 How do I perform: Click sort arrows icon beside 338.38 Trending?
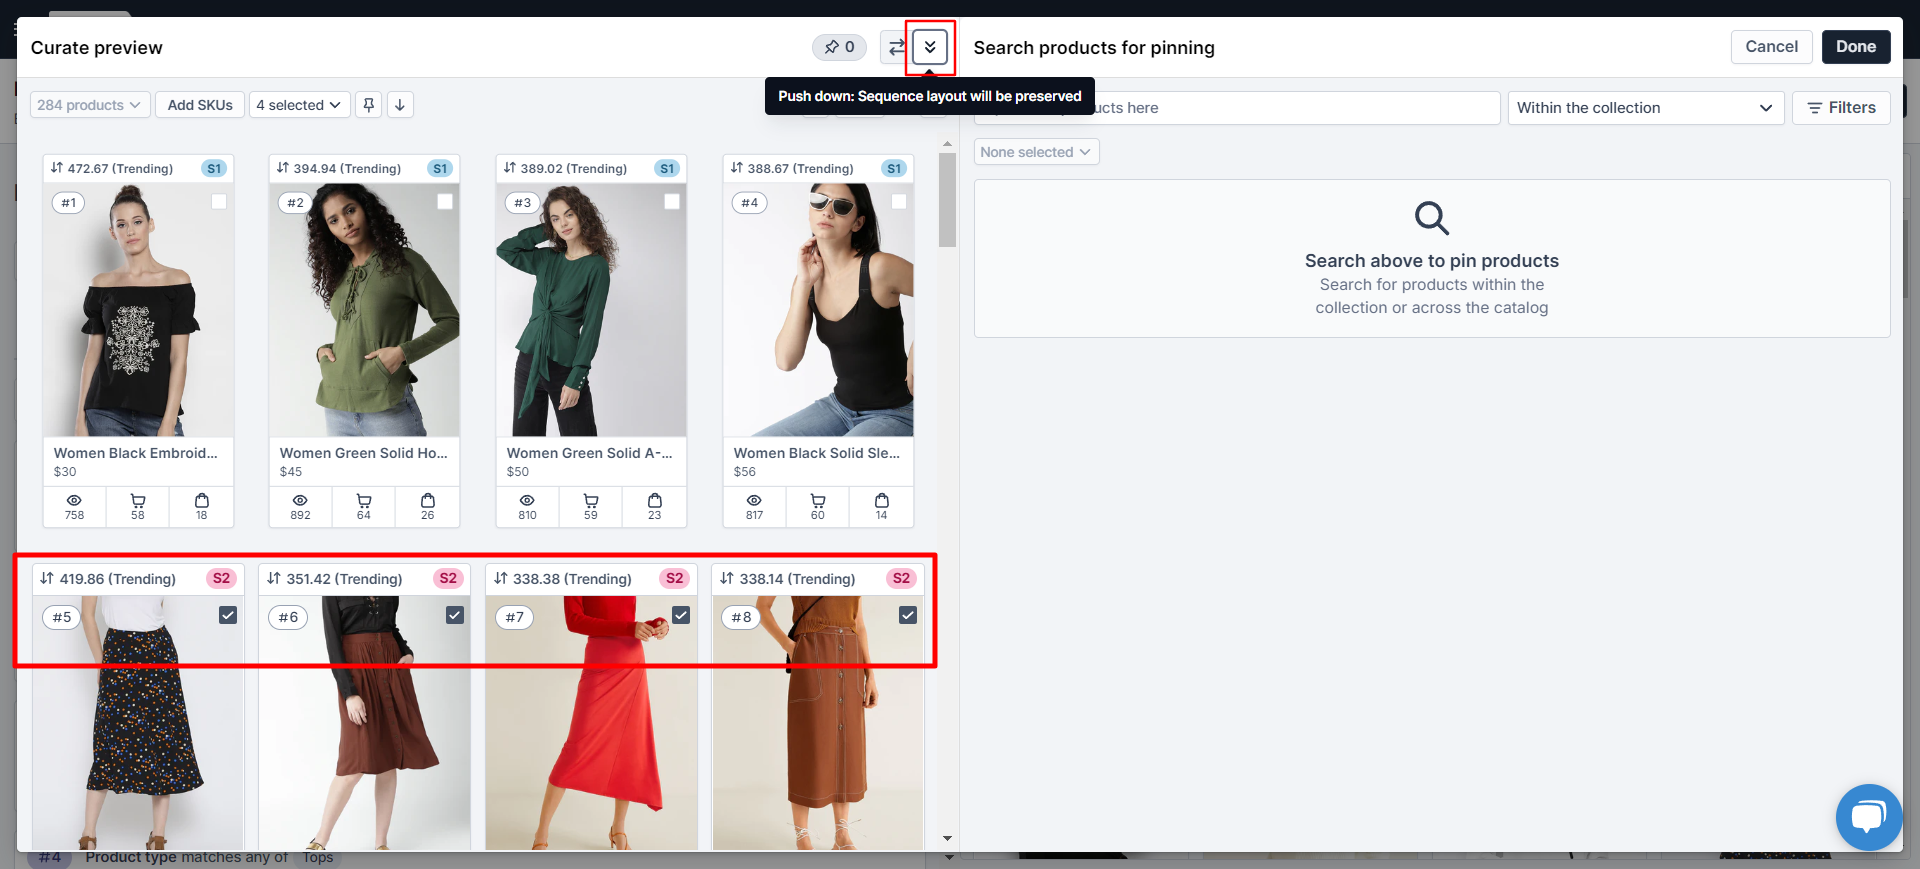[x=501, y=578]
